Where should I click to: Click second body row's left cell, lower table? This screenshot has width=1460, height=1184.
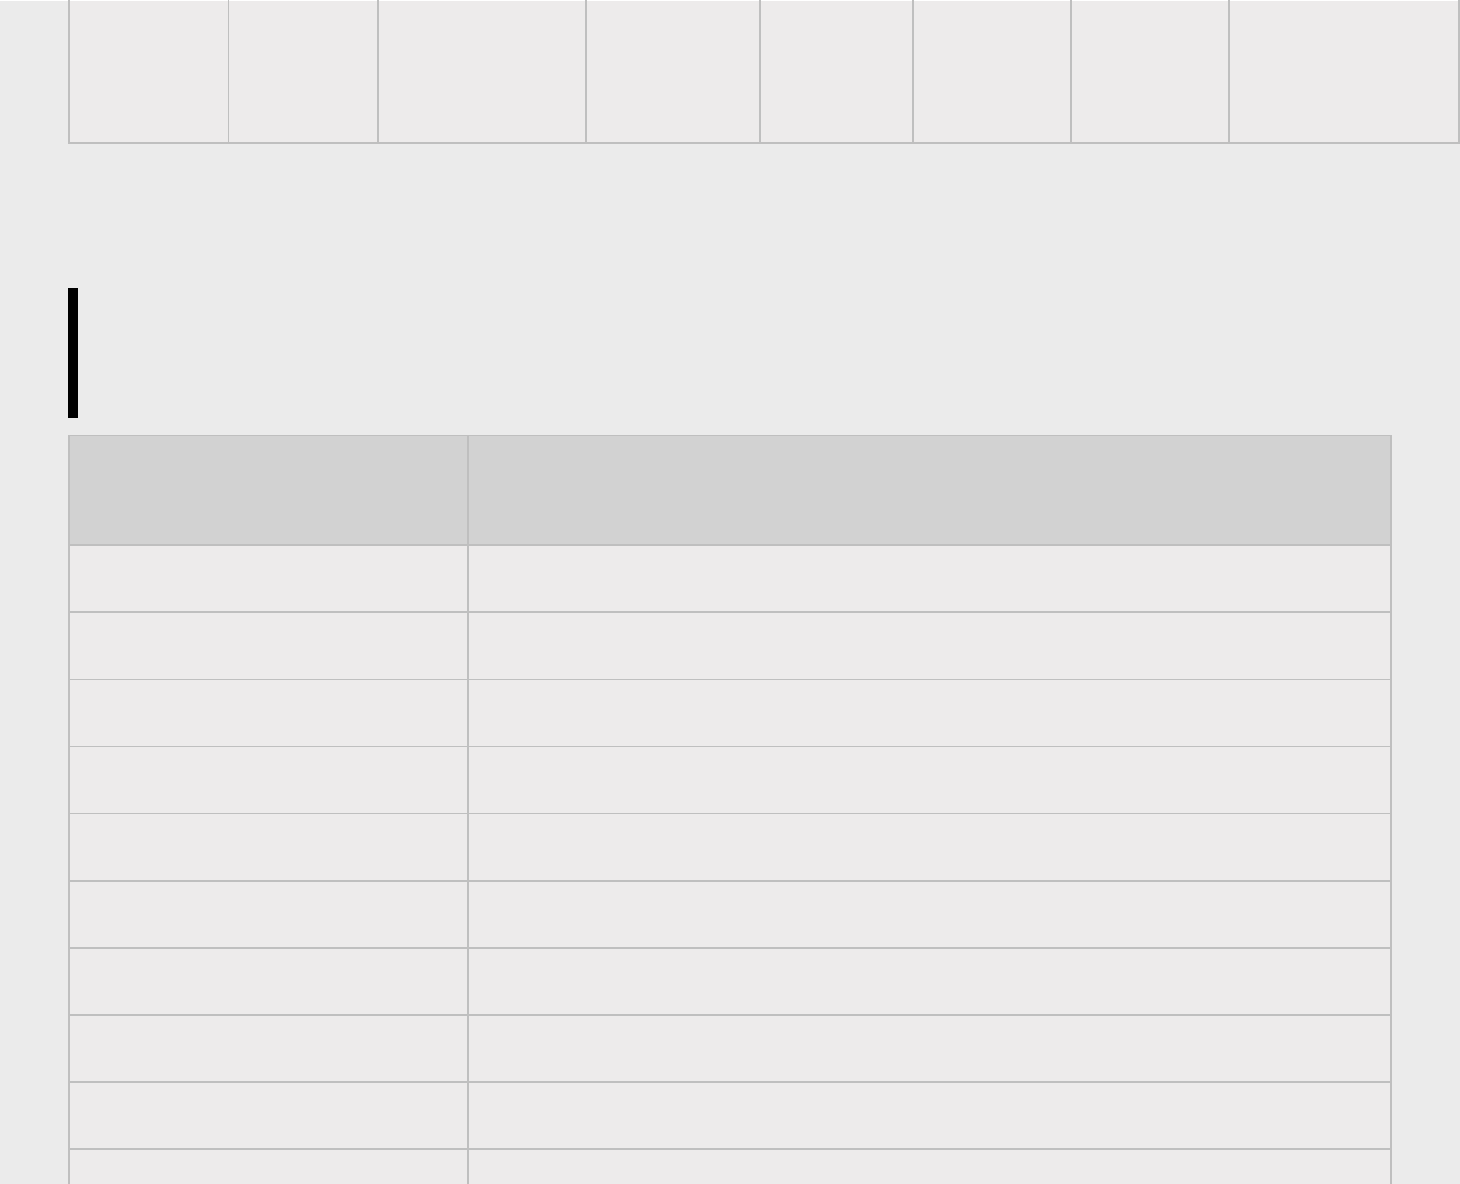coord(268,645)
